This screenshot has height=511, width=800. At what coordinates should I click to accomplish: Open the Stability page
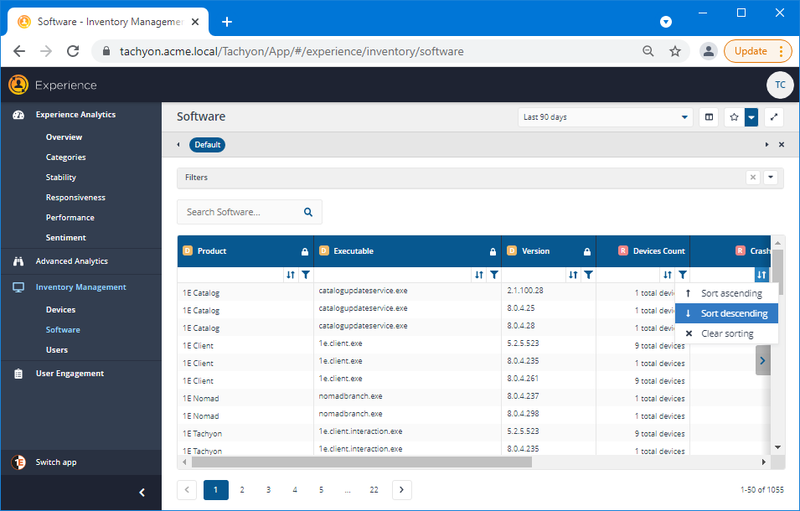click(x=61, y=177)
